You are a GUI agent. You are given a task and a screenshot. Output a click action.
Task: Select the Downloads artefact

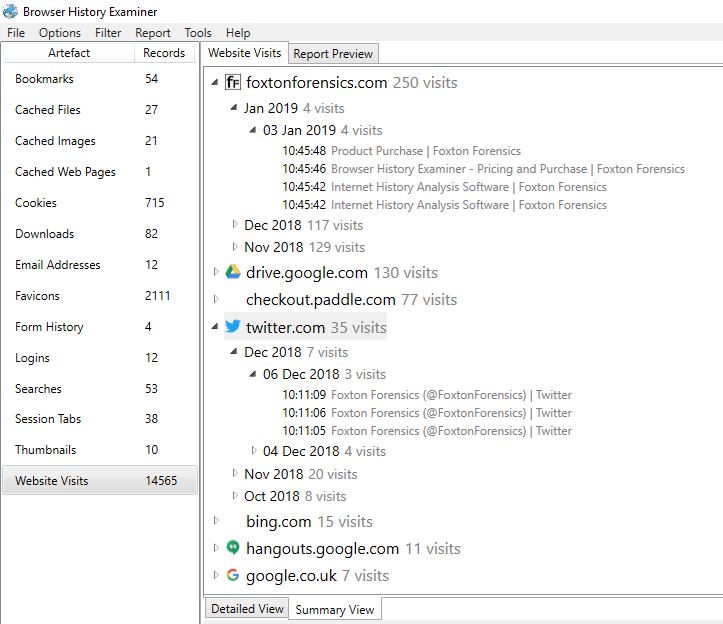[100, 233]
